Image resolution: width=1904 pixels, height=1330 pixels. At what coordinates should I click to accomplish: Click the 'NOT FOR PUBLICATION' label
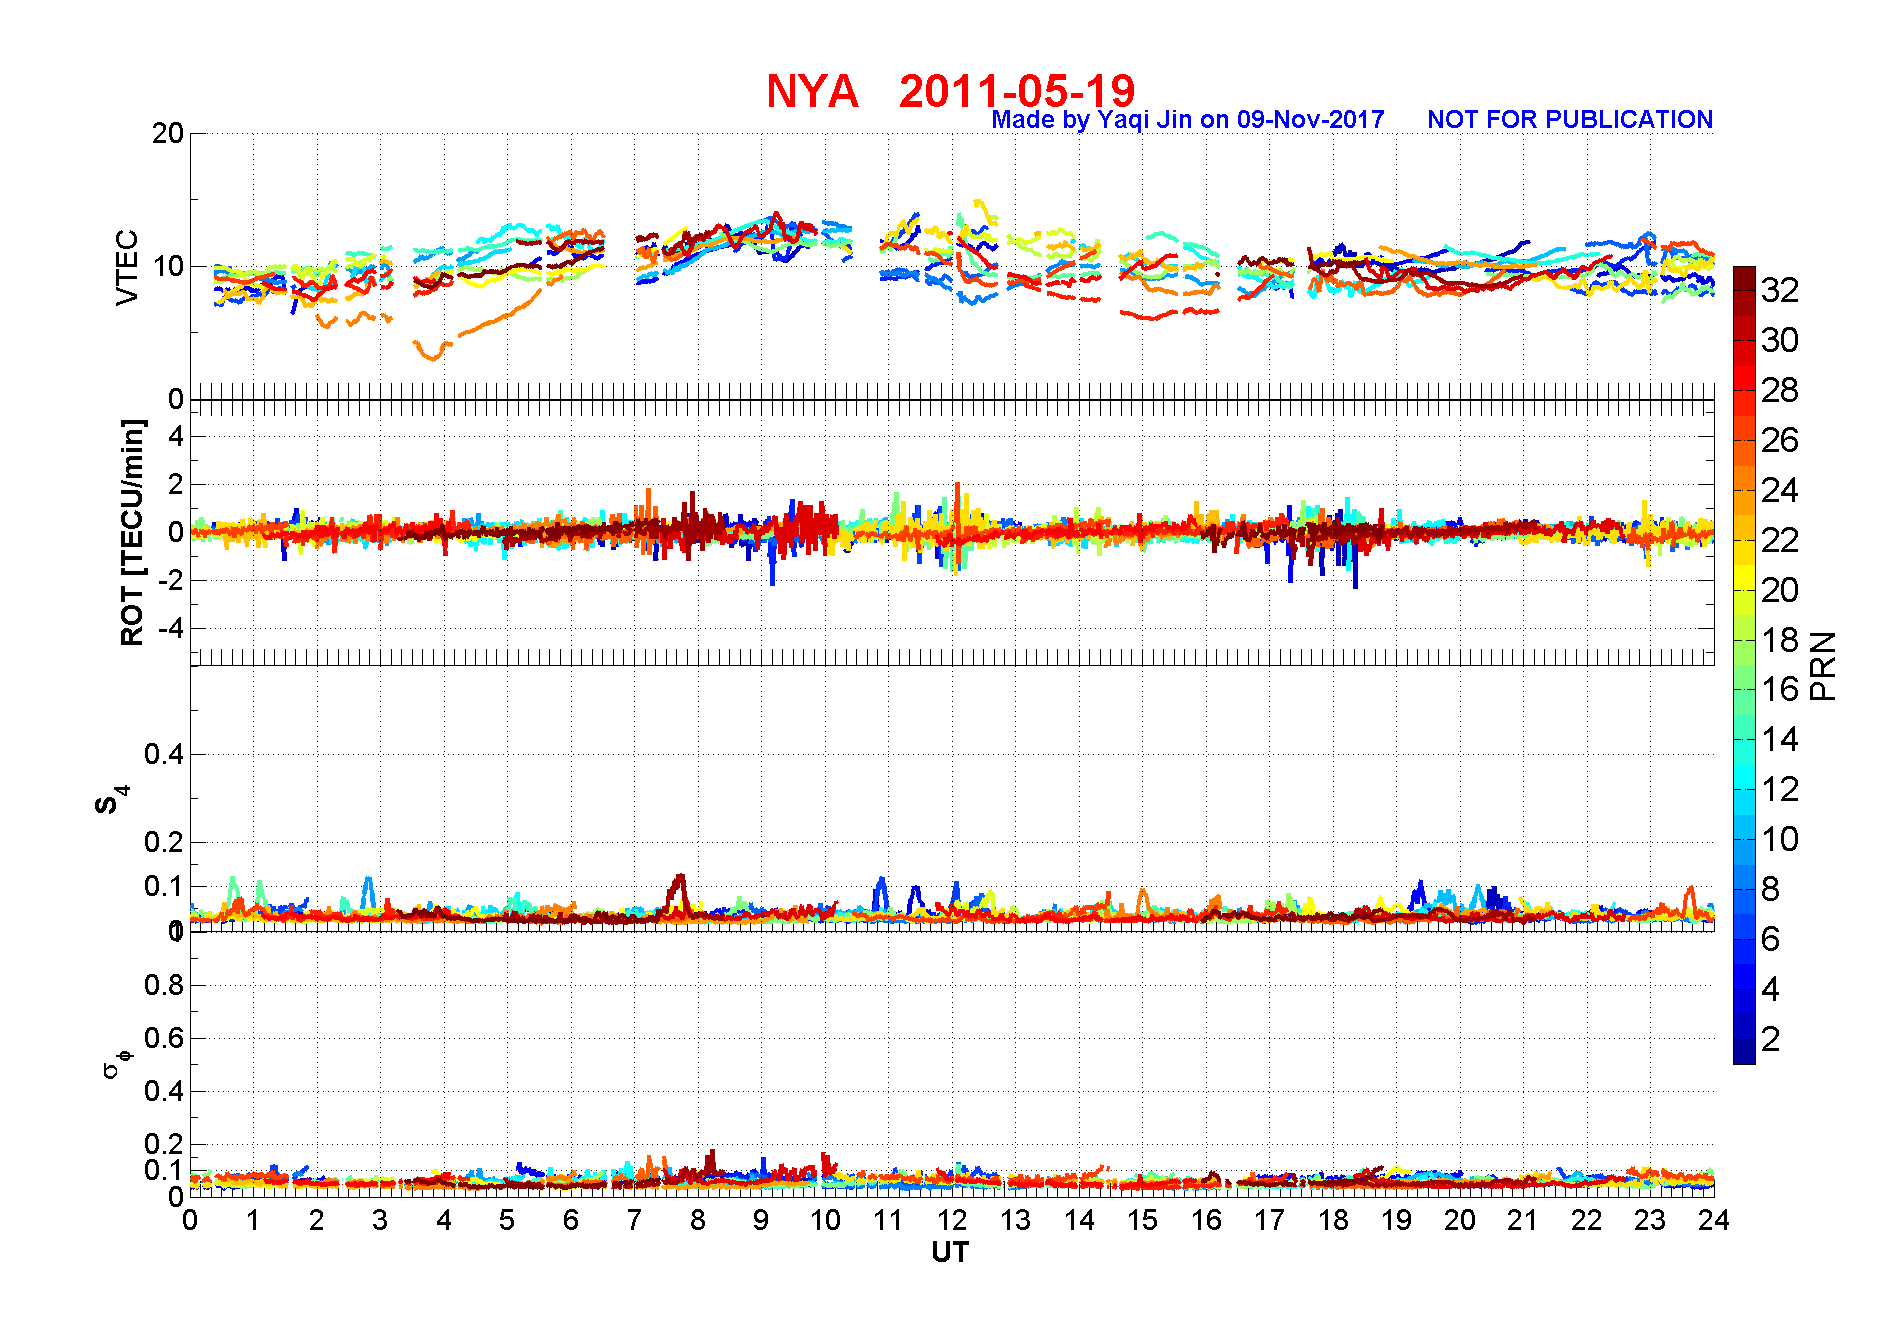[1570, 120]
